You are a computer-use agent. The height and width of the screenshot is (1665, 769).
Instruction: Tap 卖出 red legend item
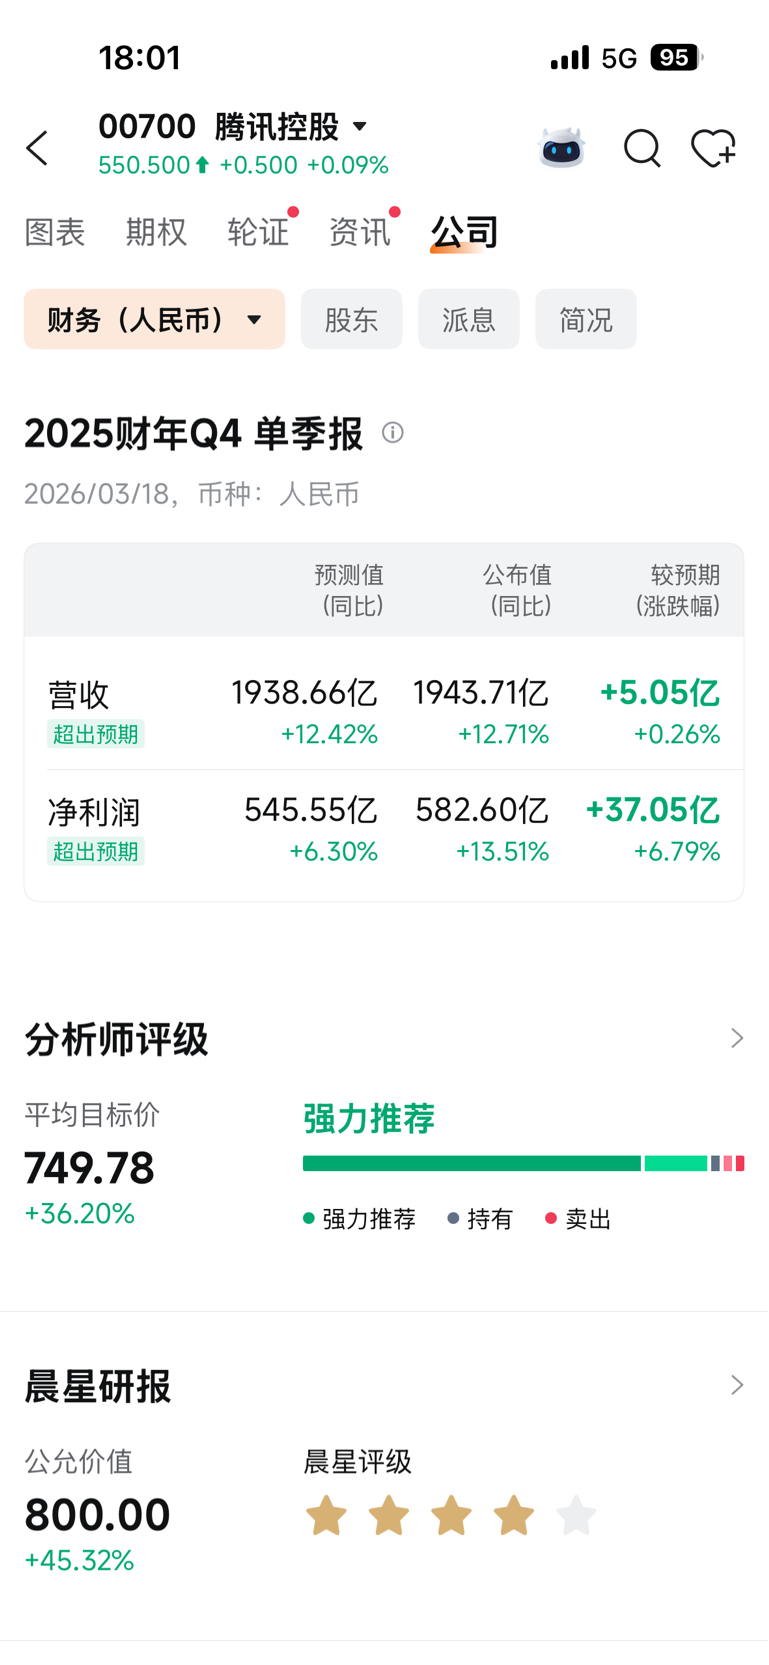(x=578, y=1219)
